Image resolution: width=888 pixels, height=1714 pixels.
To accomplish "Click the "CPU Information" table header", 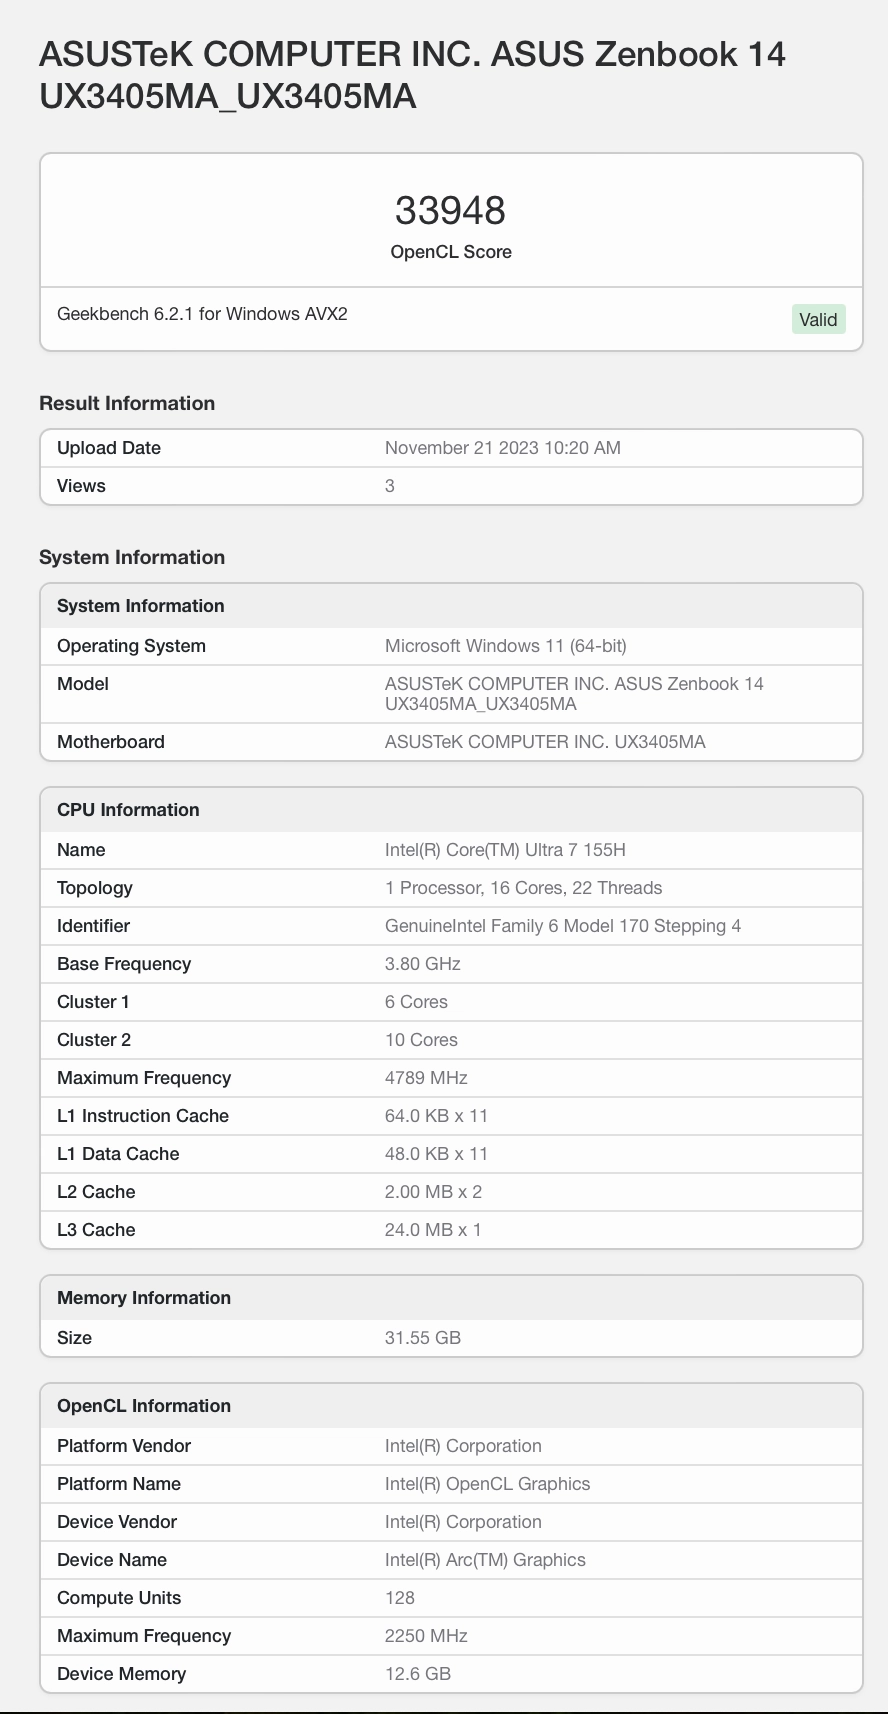I will pyautogui.click(x=451, y=810).
